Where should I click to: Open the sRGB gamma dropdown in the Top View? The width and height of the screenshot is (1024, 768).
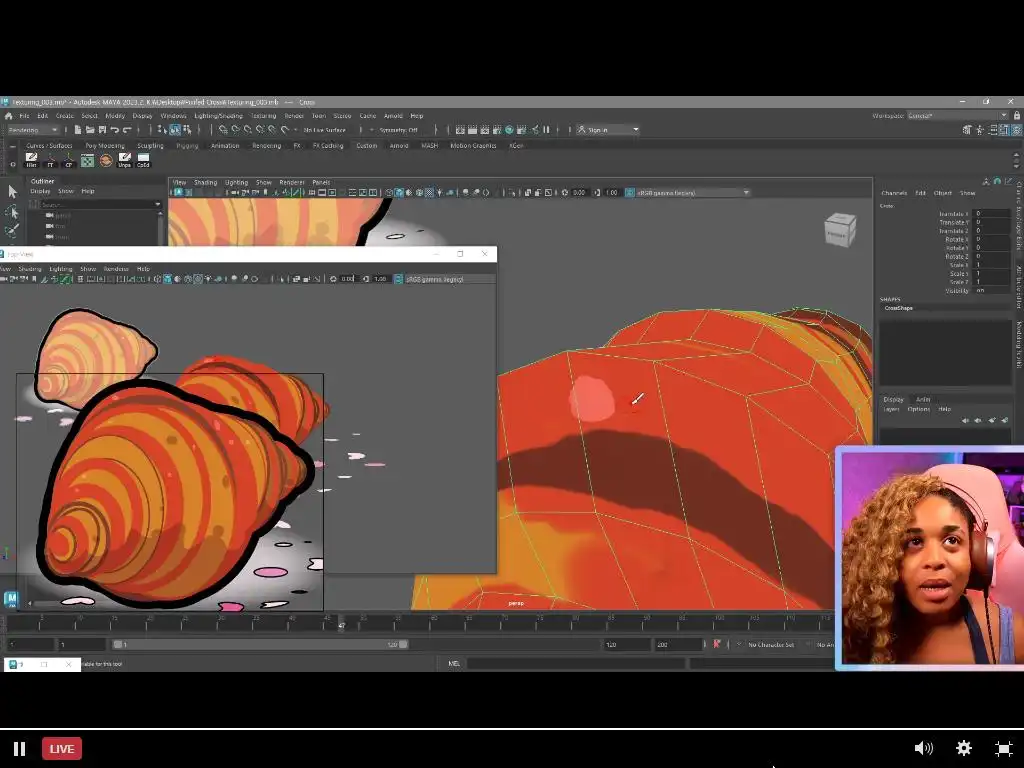[449, 279]
